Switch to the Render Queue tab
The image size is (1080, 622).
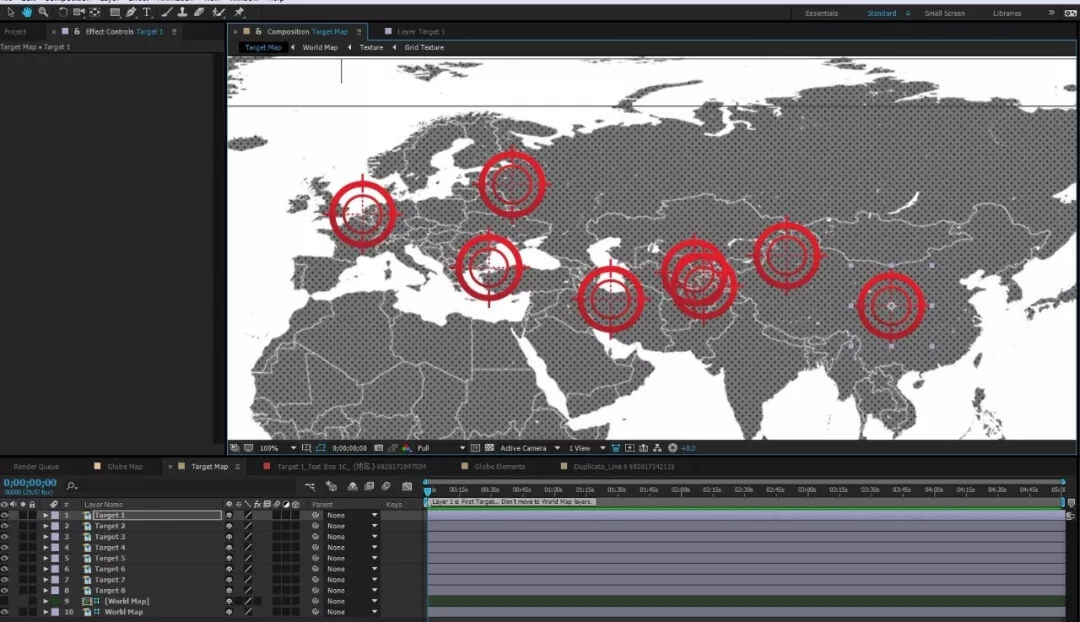36,466
